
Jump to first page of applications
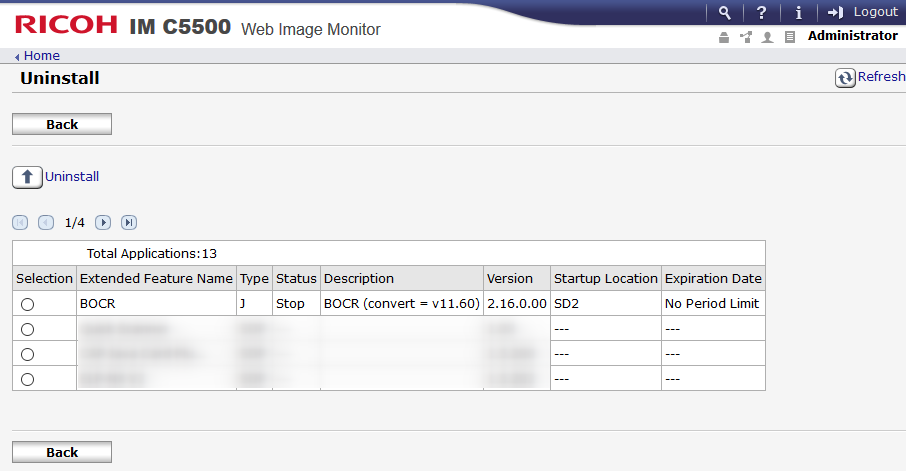click(x=20, y=222)
